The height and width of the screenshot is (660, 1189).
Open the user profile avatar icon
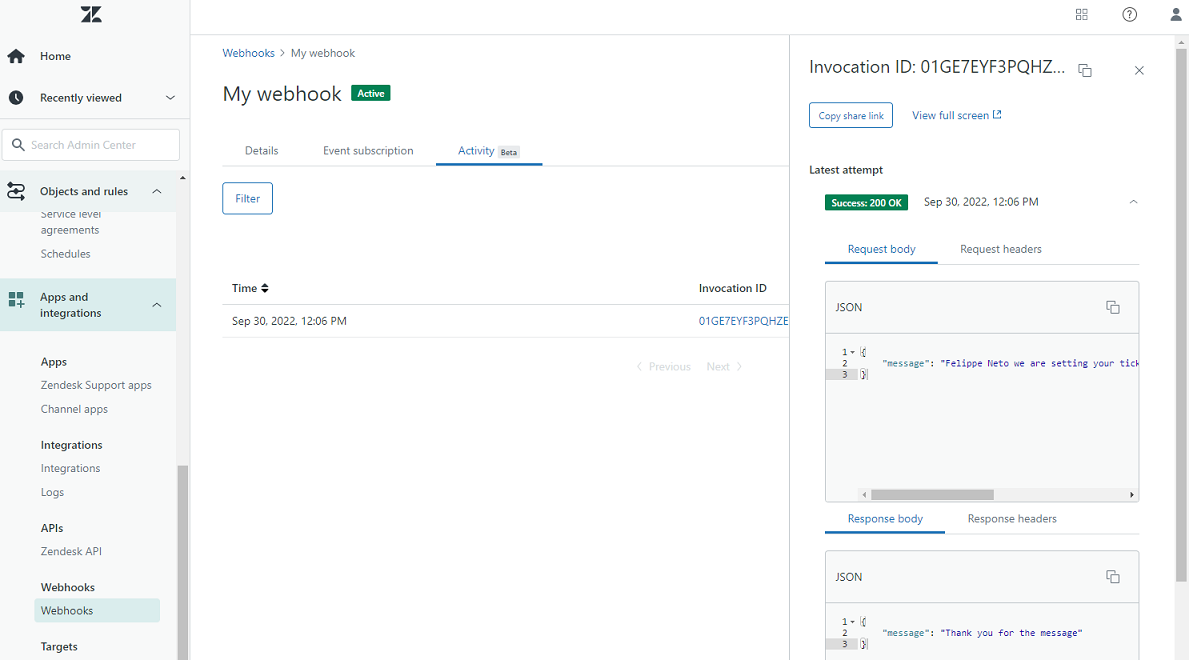1175,14
